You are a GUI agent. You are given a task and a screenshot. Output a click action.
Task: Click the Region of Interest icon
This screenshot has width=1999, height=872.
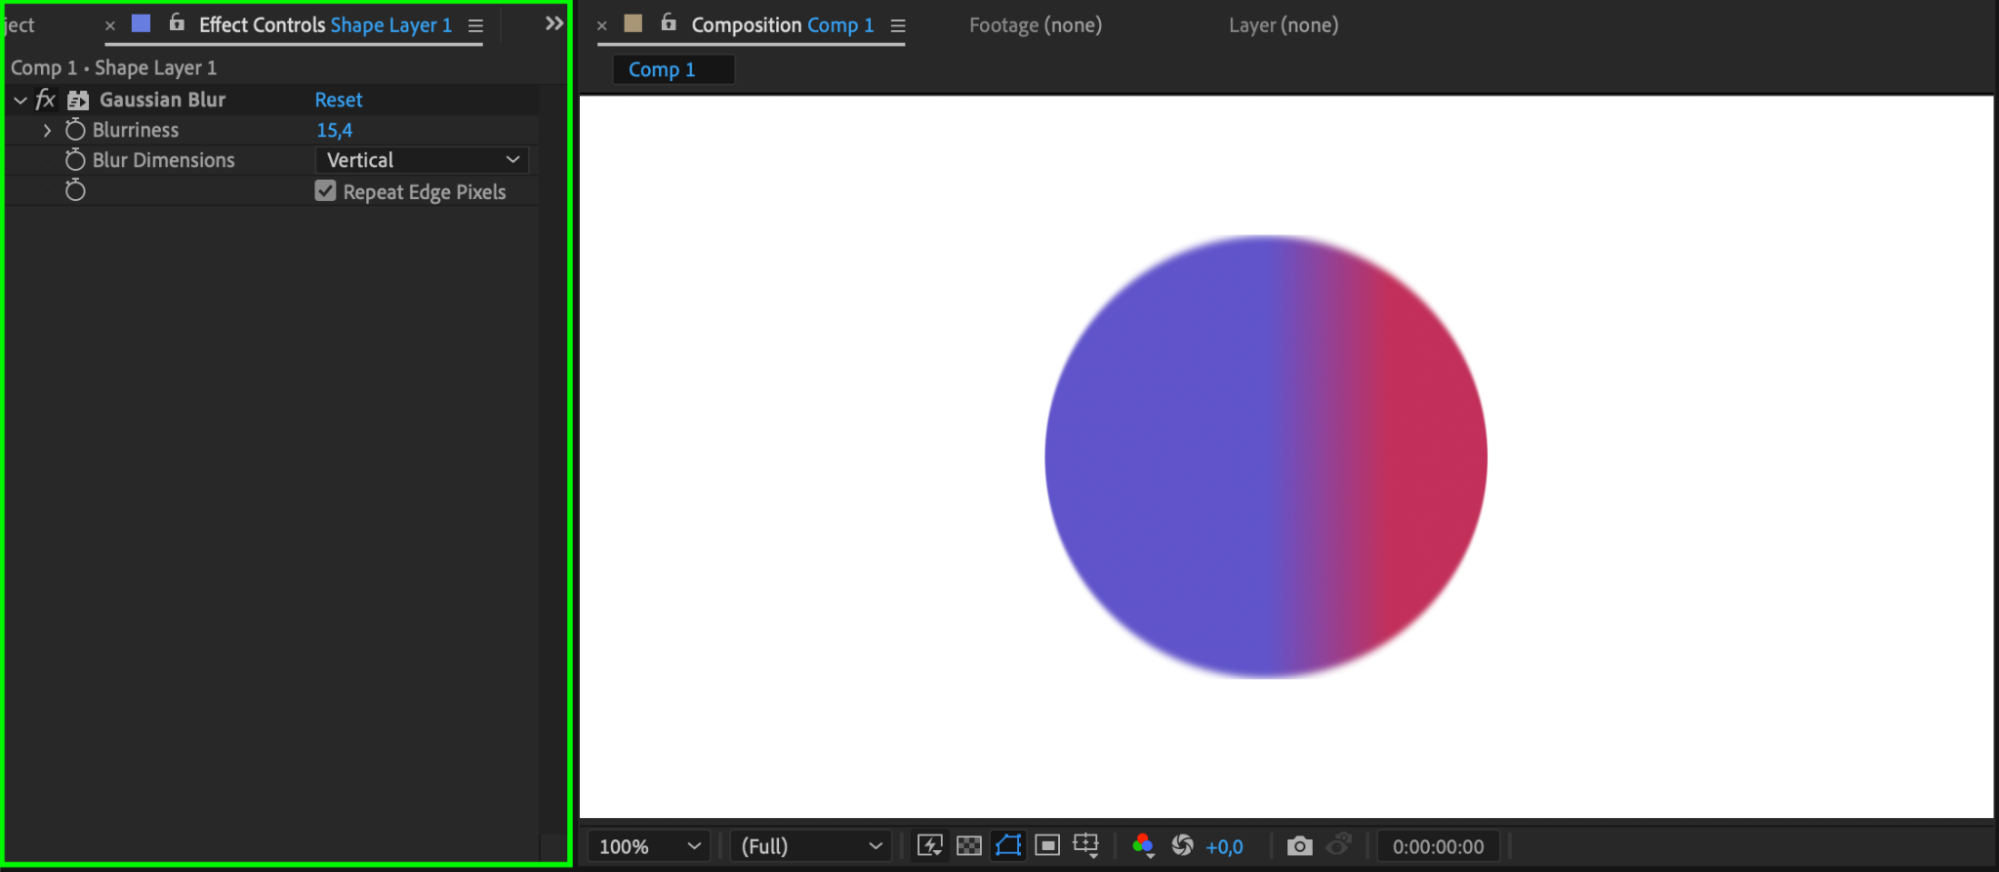point(1047,846)
